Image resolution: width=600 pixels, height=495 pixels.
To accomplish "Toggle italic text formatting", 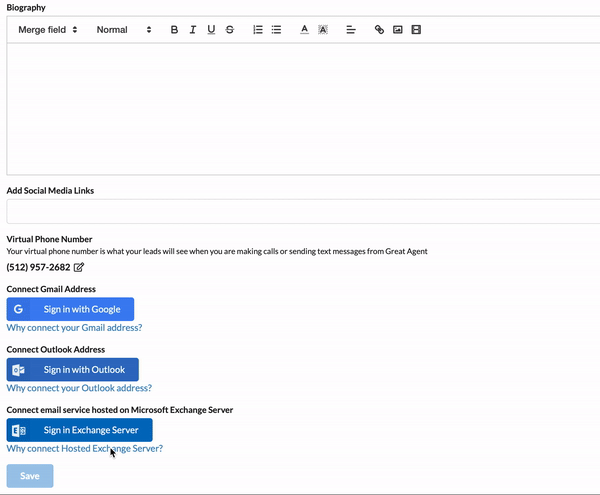I will [x=193, y=30].
